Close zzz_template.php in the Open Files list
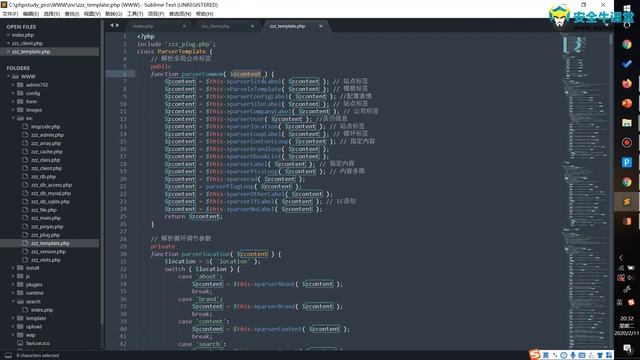Screen dimensions: 640x360 (x=8, y=52)
